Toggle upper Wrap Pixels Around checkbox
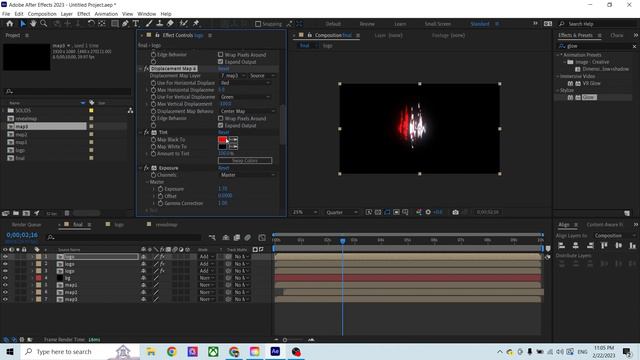The height and width of the screenshot is (360, 640). [x=220, y=54]
